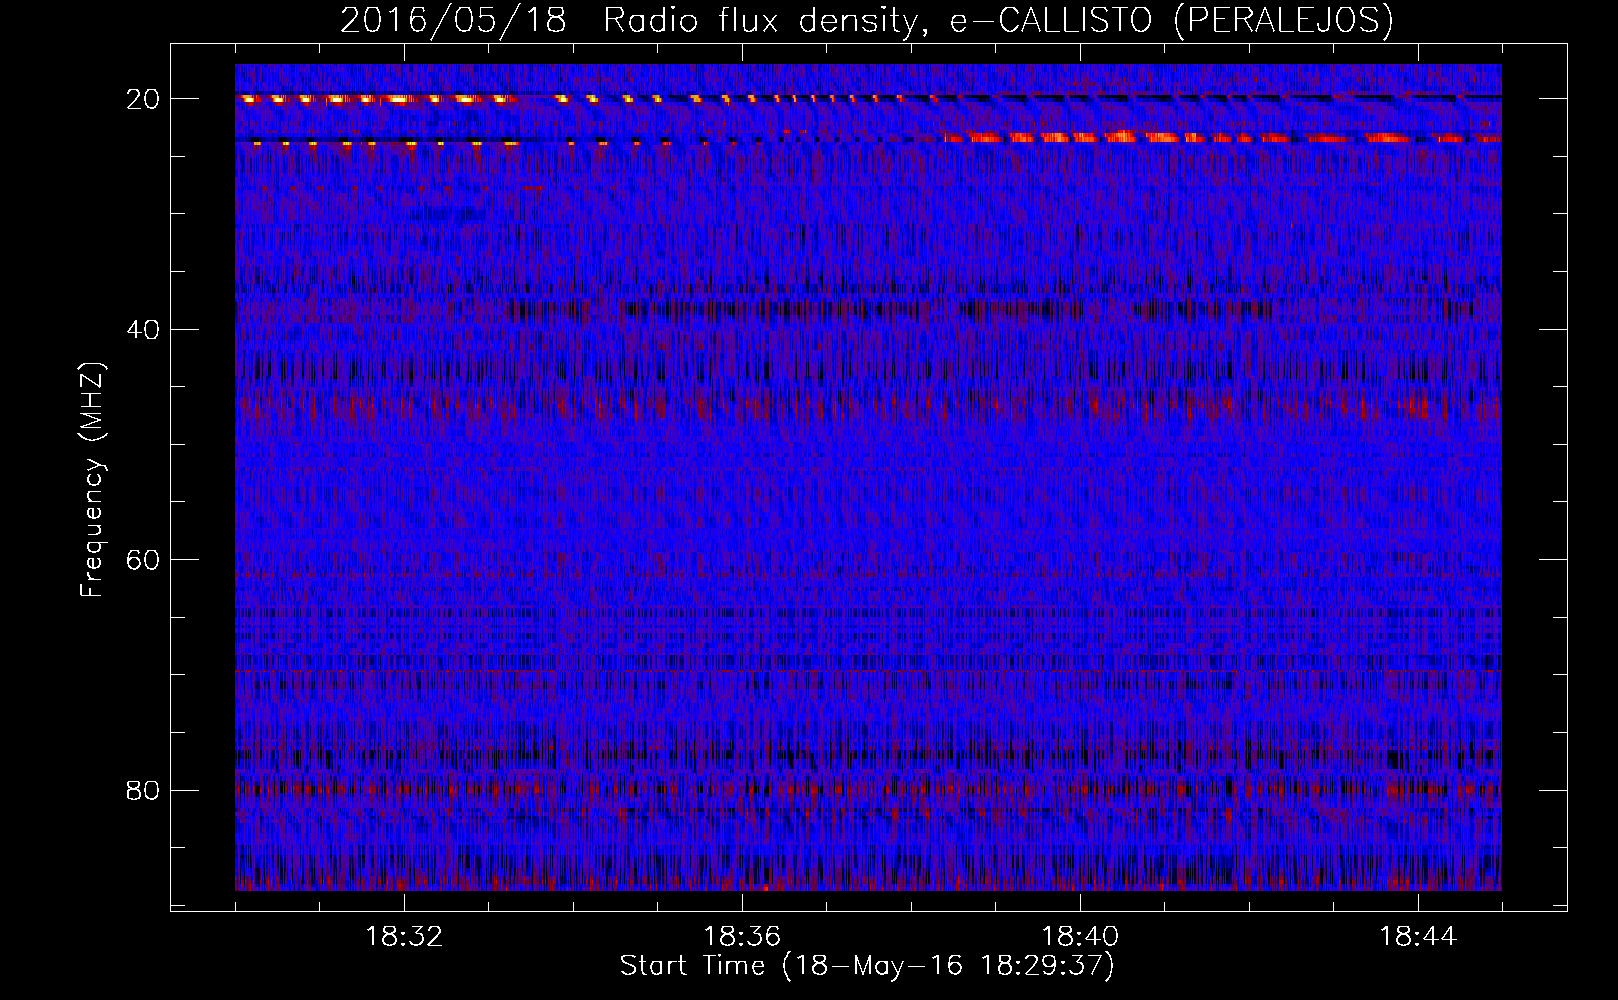Click the 'Frequency (MHZ)' axis label
Viewport: 1618px width, 1000px height.
(92, 480)
